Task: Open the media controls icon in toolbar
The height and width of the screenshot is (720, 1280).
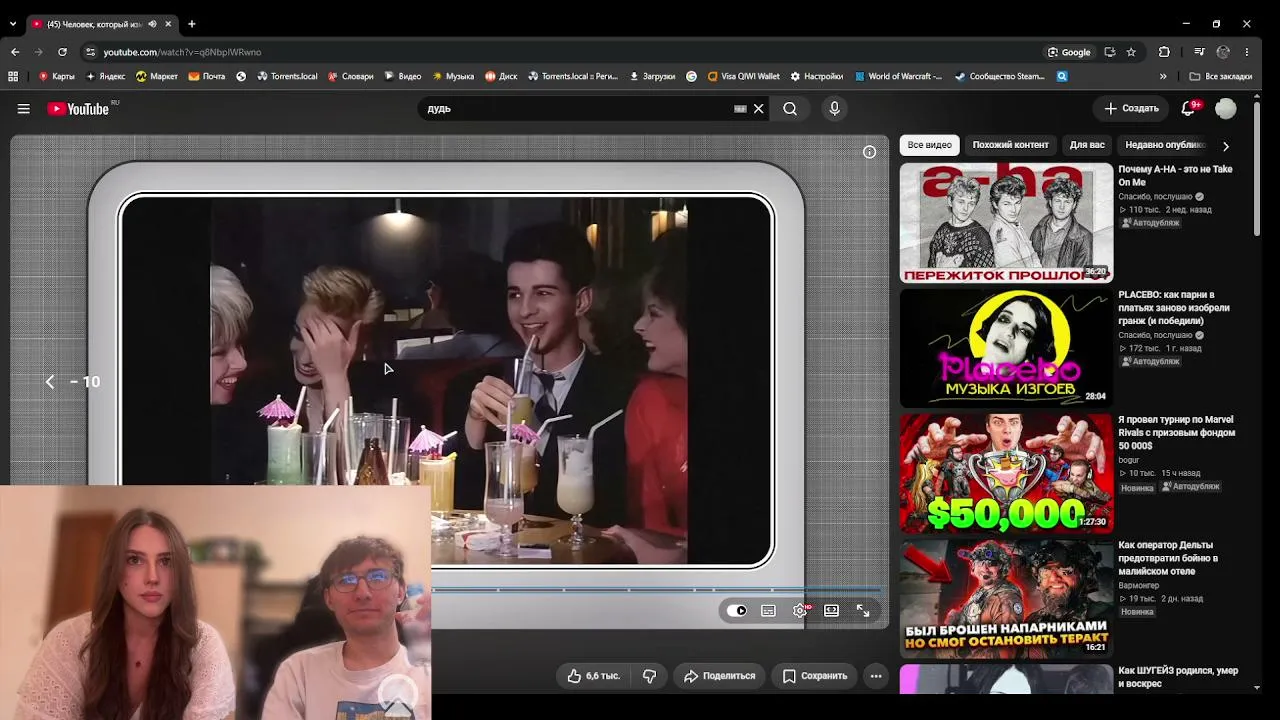Action: [x=1199, y=52]
